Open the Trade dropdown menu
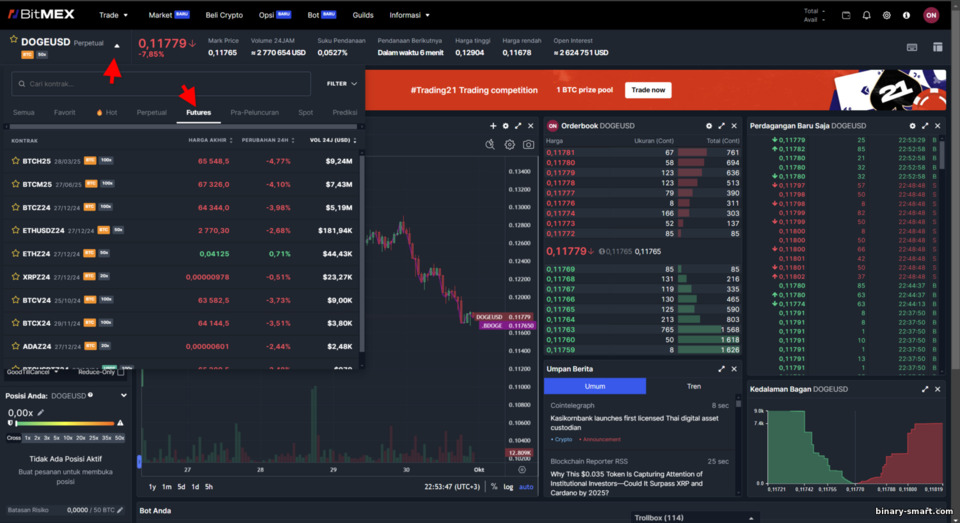 click(113, 15)
